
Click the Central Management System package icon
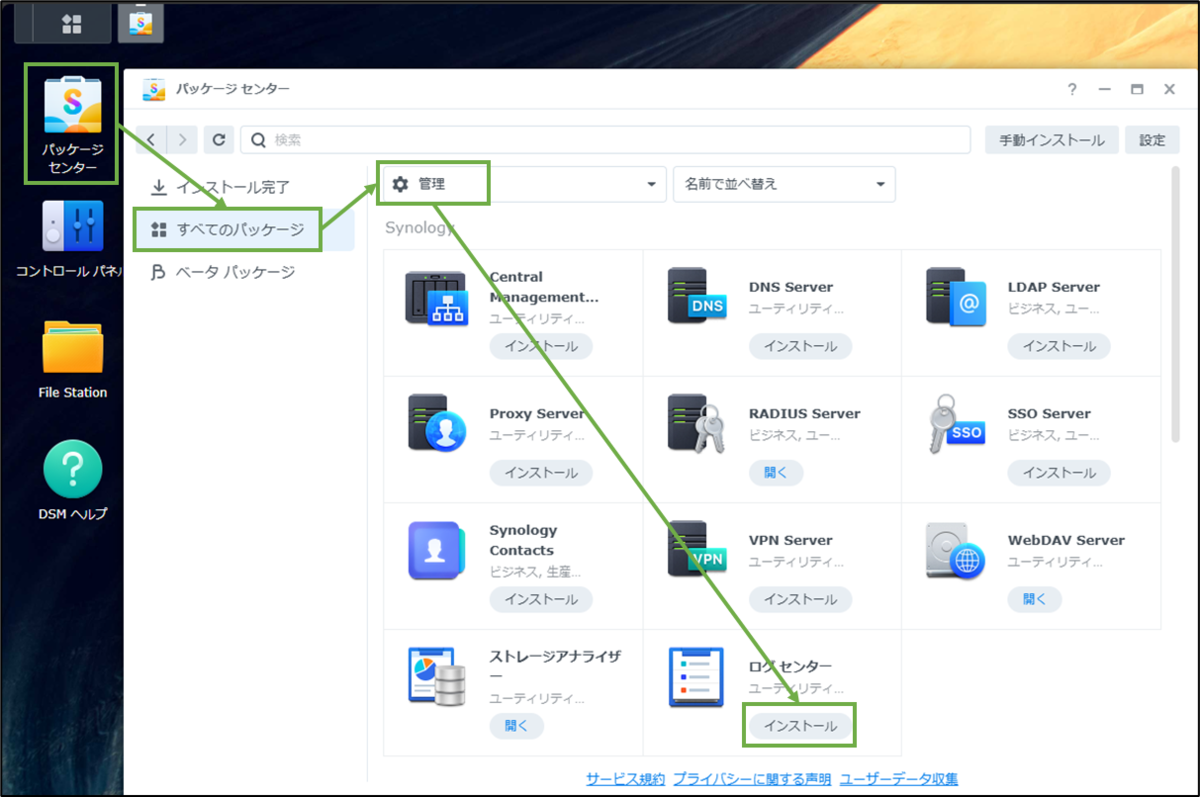coord(436,297)
